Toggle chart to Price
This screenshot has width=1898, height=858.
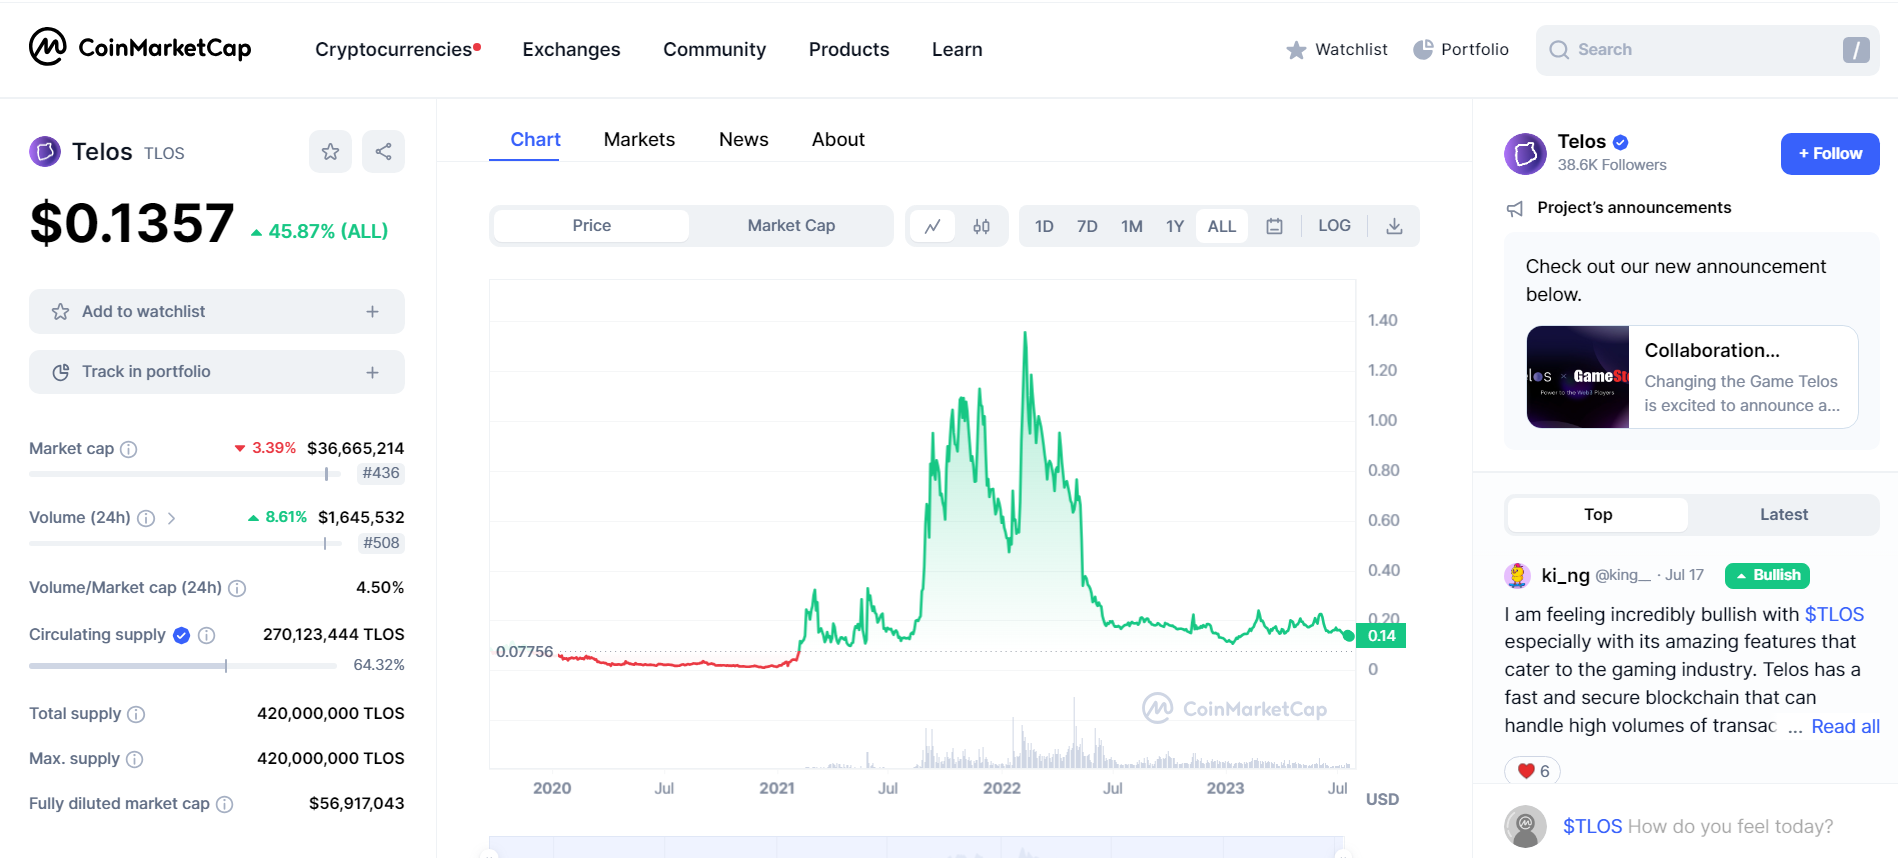[591, 226]
